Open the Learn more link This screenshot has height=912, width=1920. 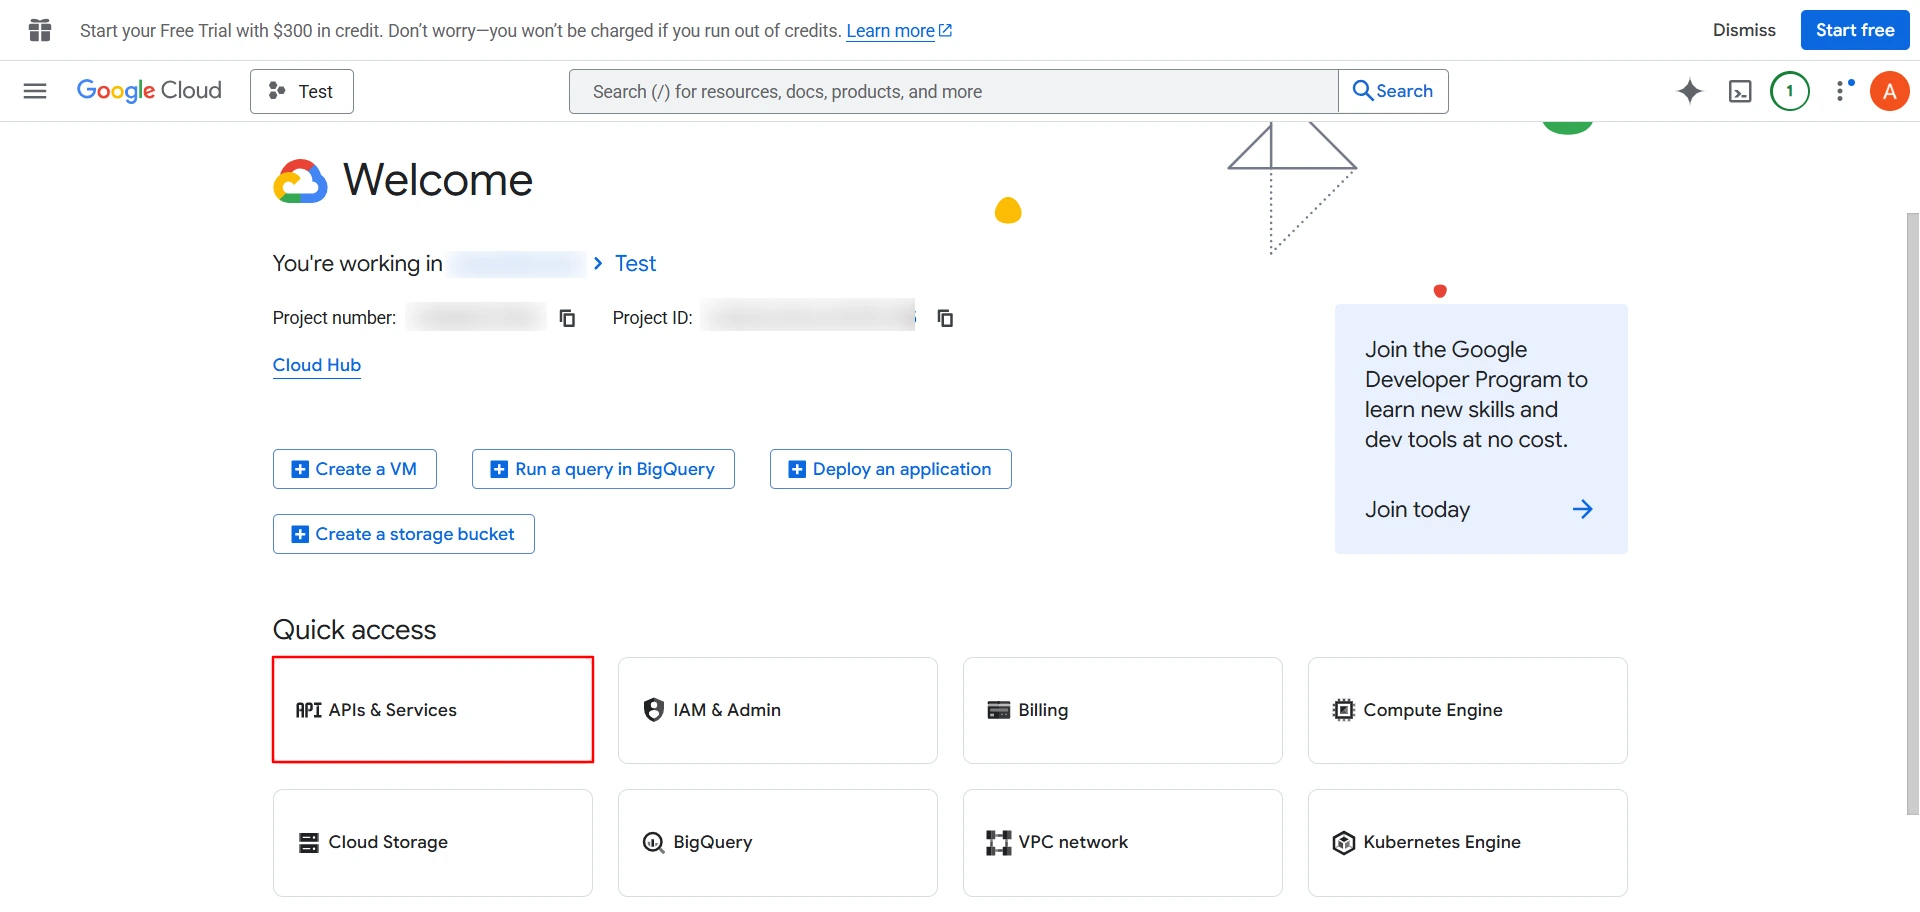892,30
